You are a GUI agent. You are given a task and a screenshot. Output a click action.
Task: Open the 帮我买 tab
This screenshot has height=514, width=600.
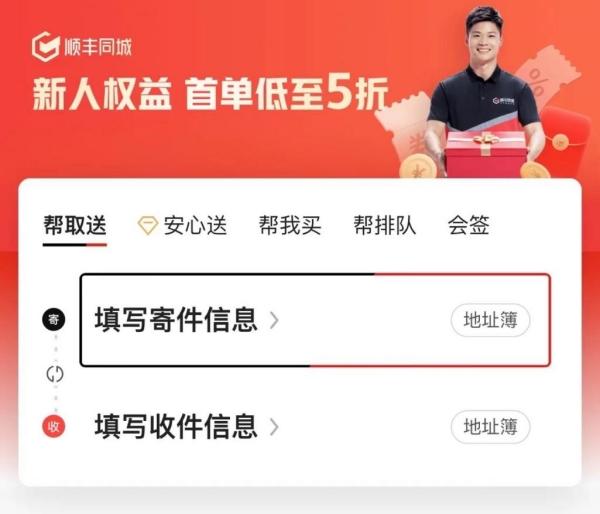point(290,225)
